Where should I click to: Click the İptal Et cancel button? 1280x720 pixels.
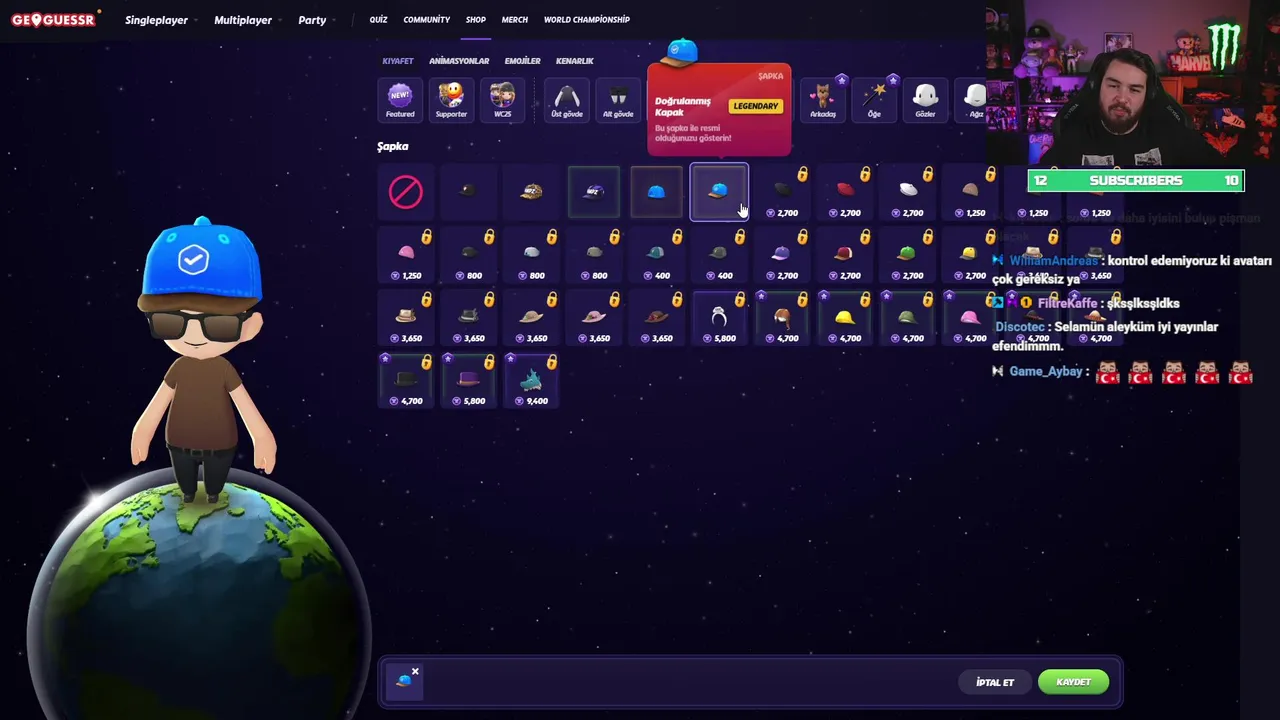point(995,682)
